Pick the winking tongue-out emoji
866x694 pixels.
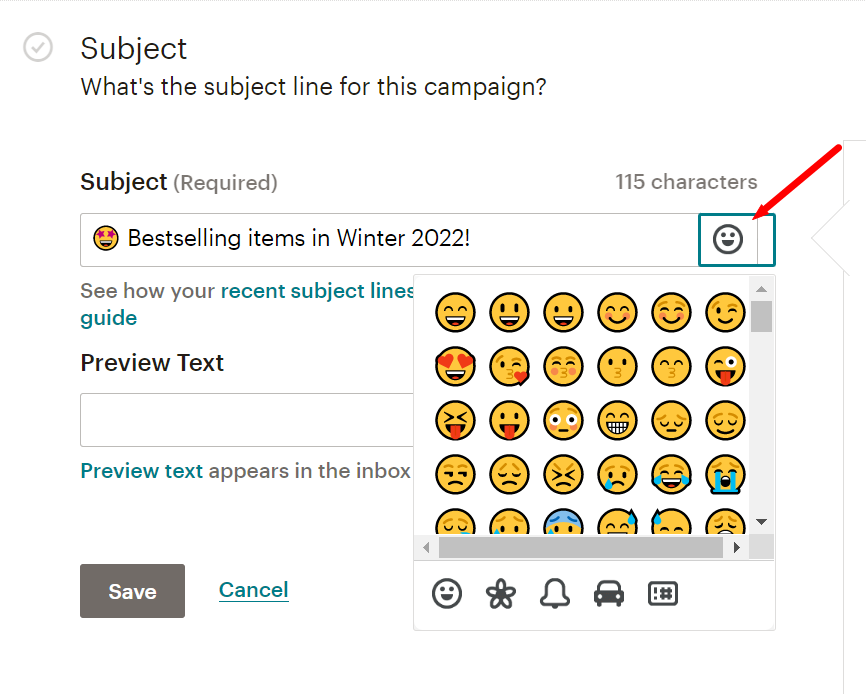[x=724, y=367]
